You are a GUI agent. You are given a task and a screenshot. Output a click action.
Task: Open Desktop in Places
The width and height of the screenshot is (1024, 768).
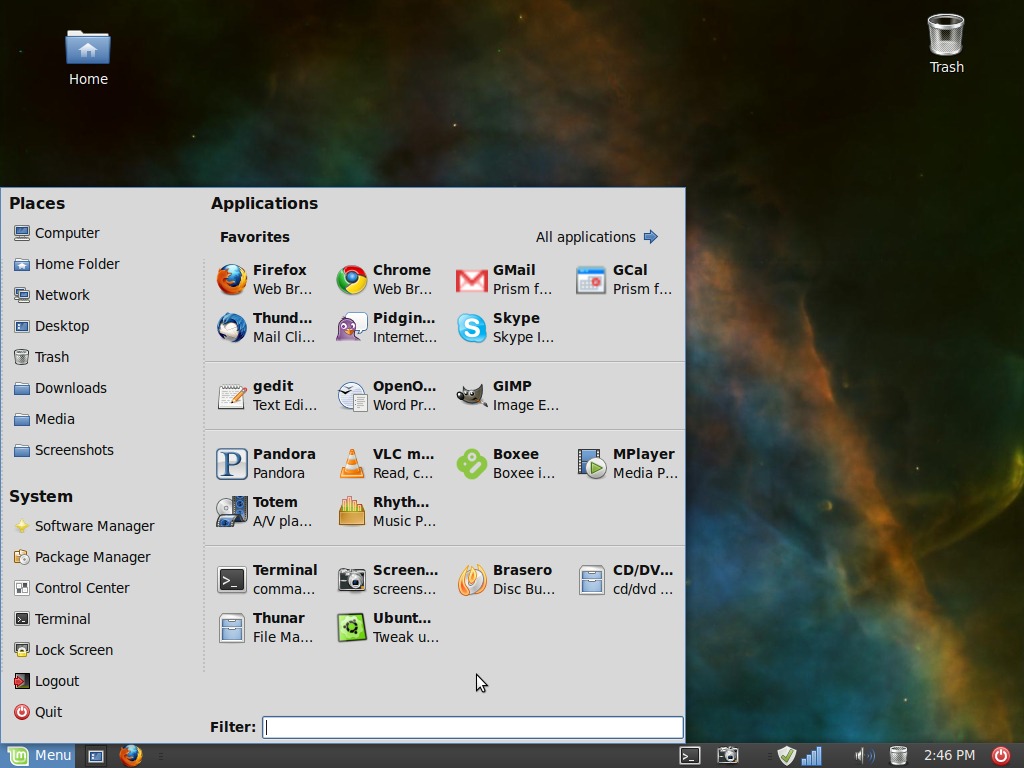click(x=52, y=326)
